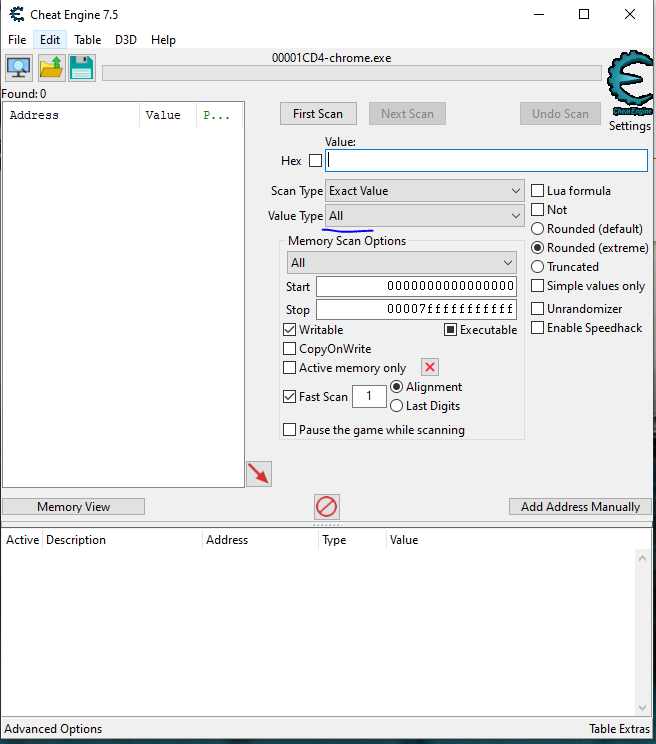Expand memory region All dropdown

pos(402,263)
